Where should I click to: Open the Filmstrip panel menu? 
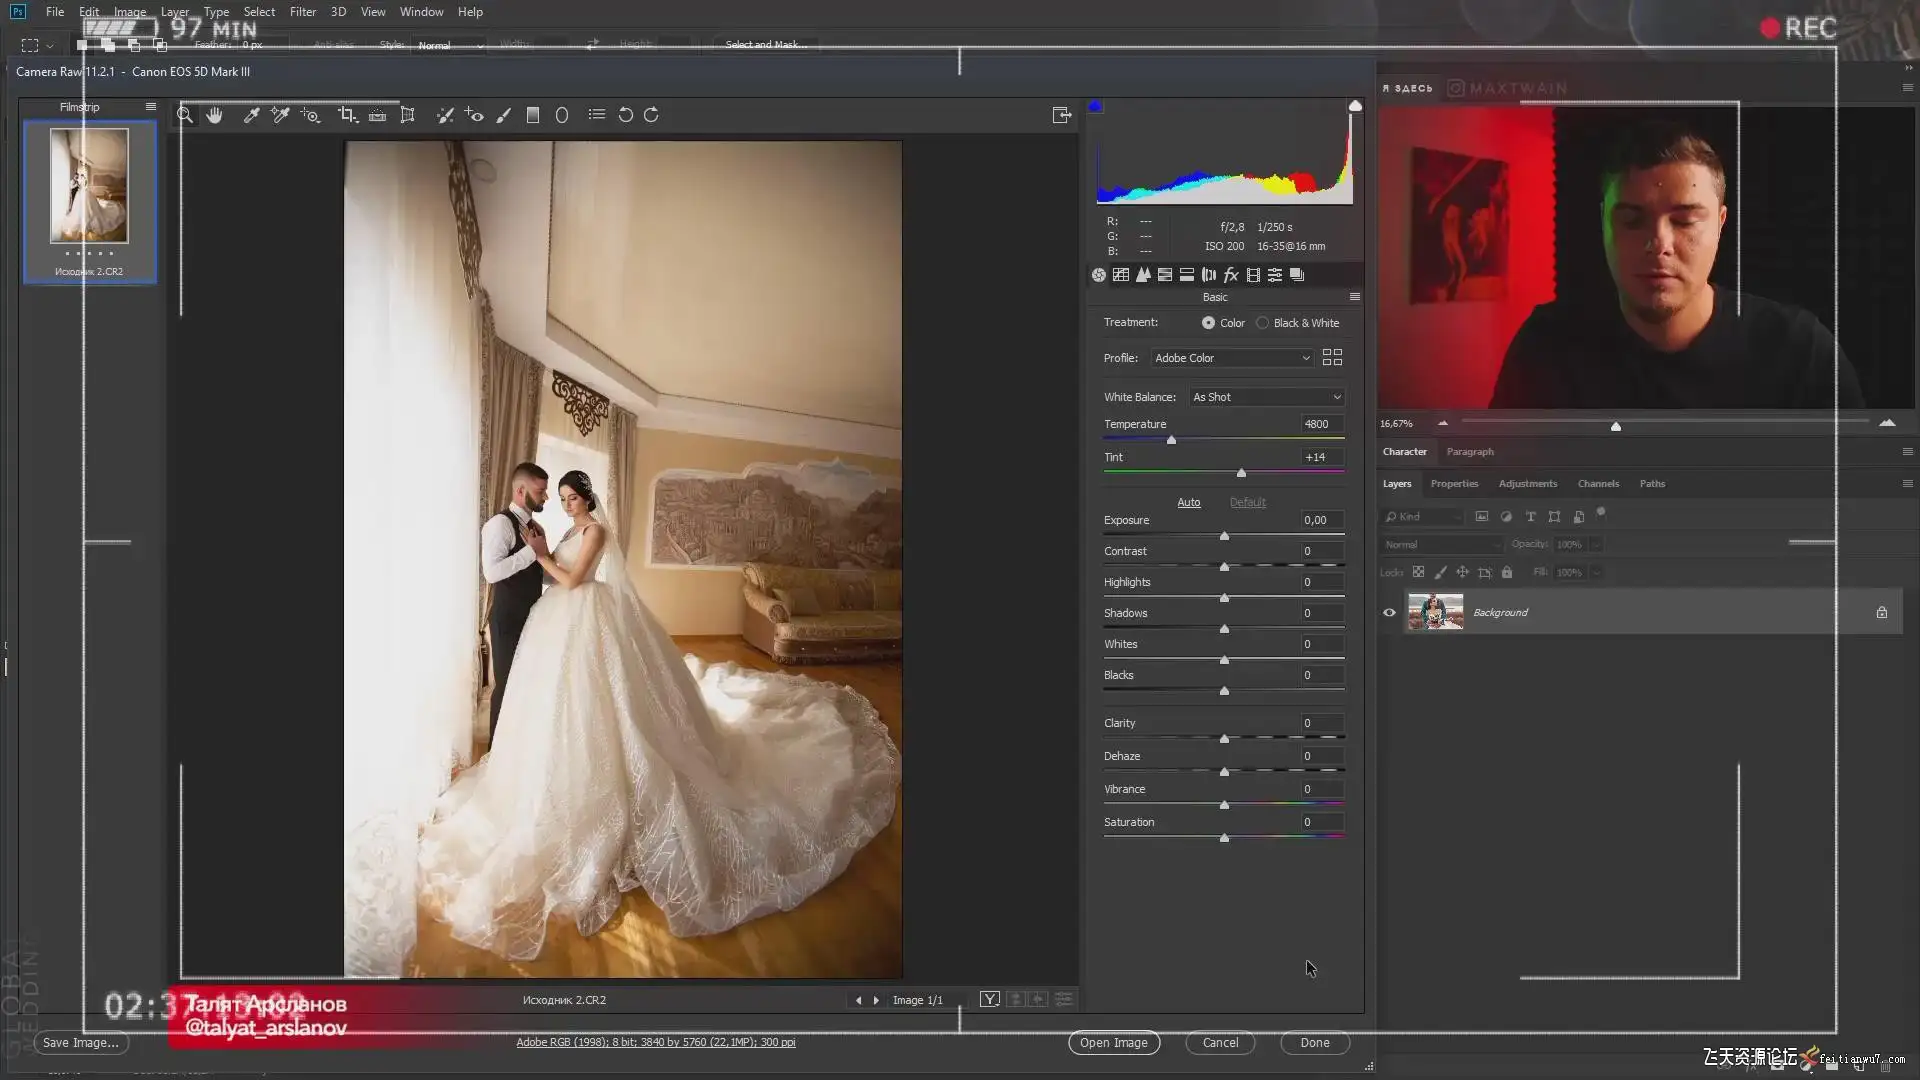click(x=151, y=107)
